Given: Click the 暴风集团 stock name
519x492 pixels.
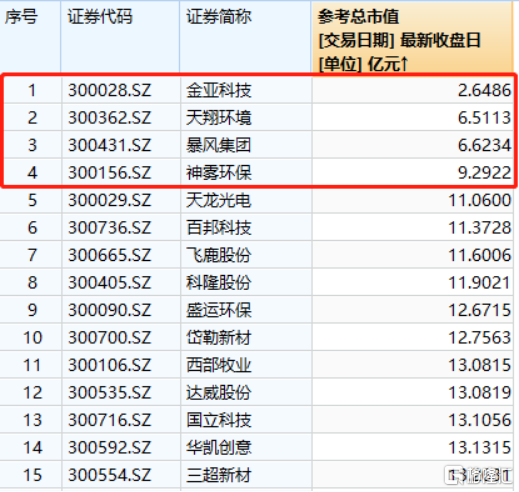Looking at the screenshot, I should [219, 145].
